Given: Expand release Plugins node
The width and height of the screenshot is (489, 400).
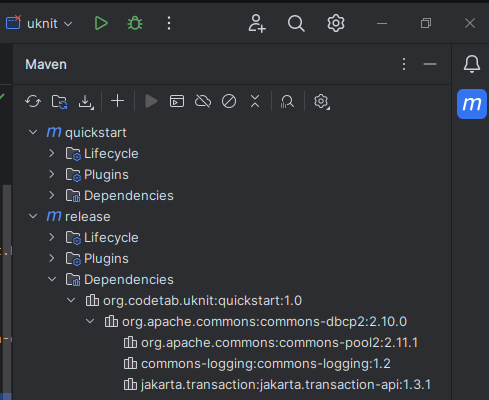Looking at the screenshot, I should point(52,258).
